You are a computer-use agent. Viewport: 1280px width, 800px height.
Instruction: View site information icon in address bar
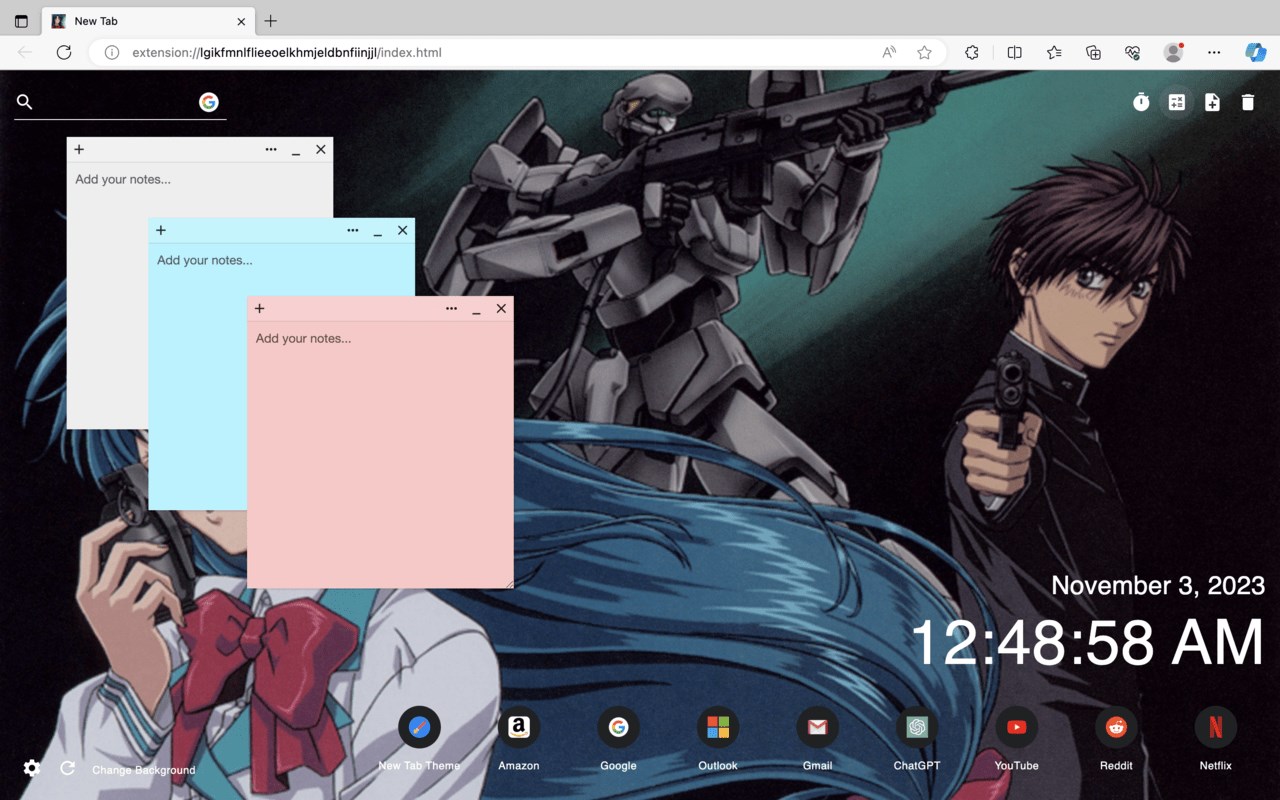pyautogui.click(x=112, y=52)
